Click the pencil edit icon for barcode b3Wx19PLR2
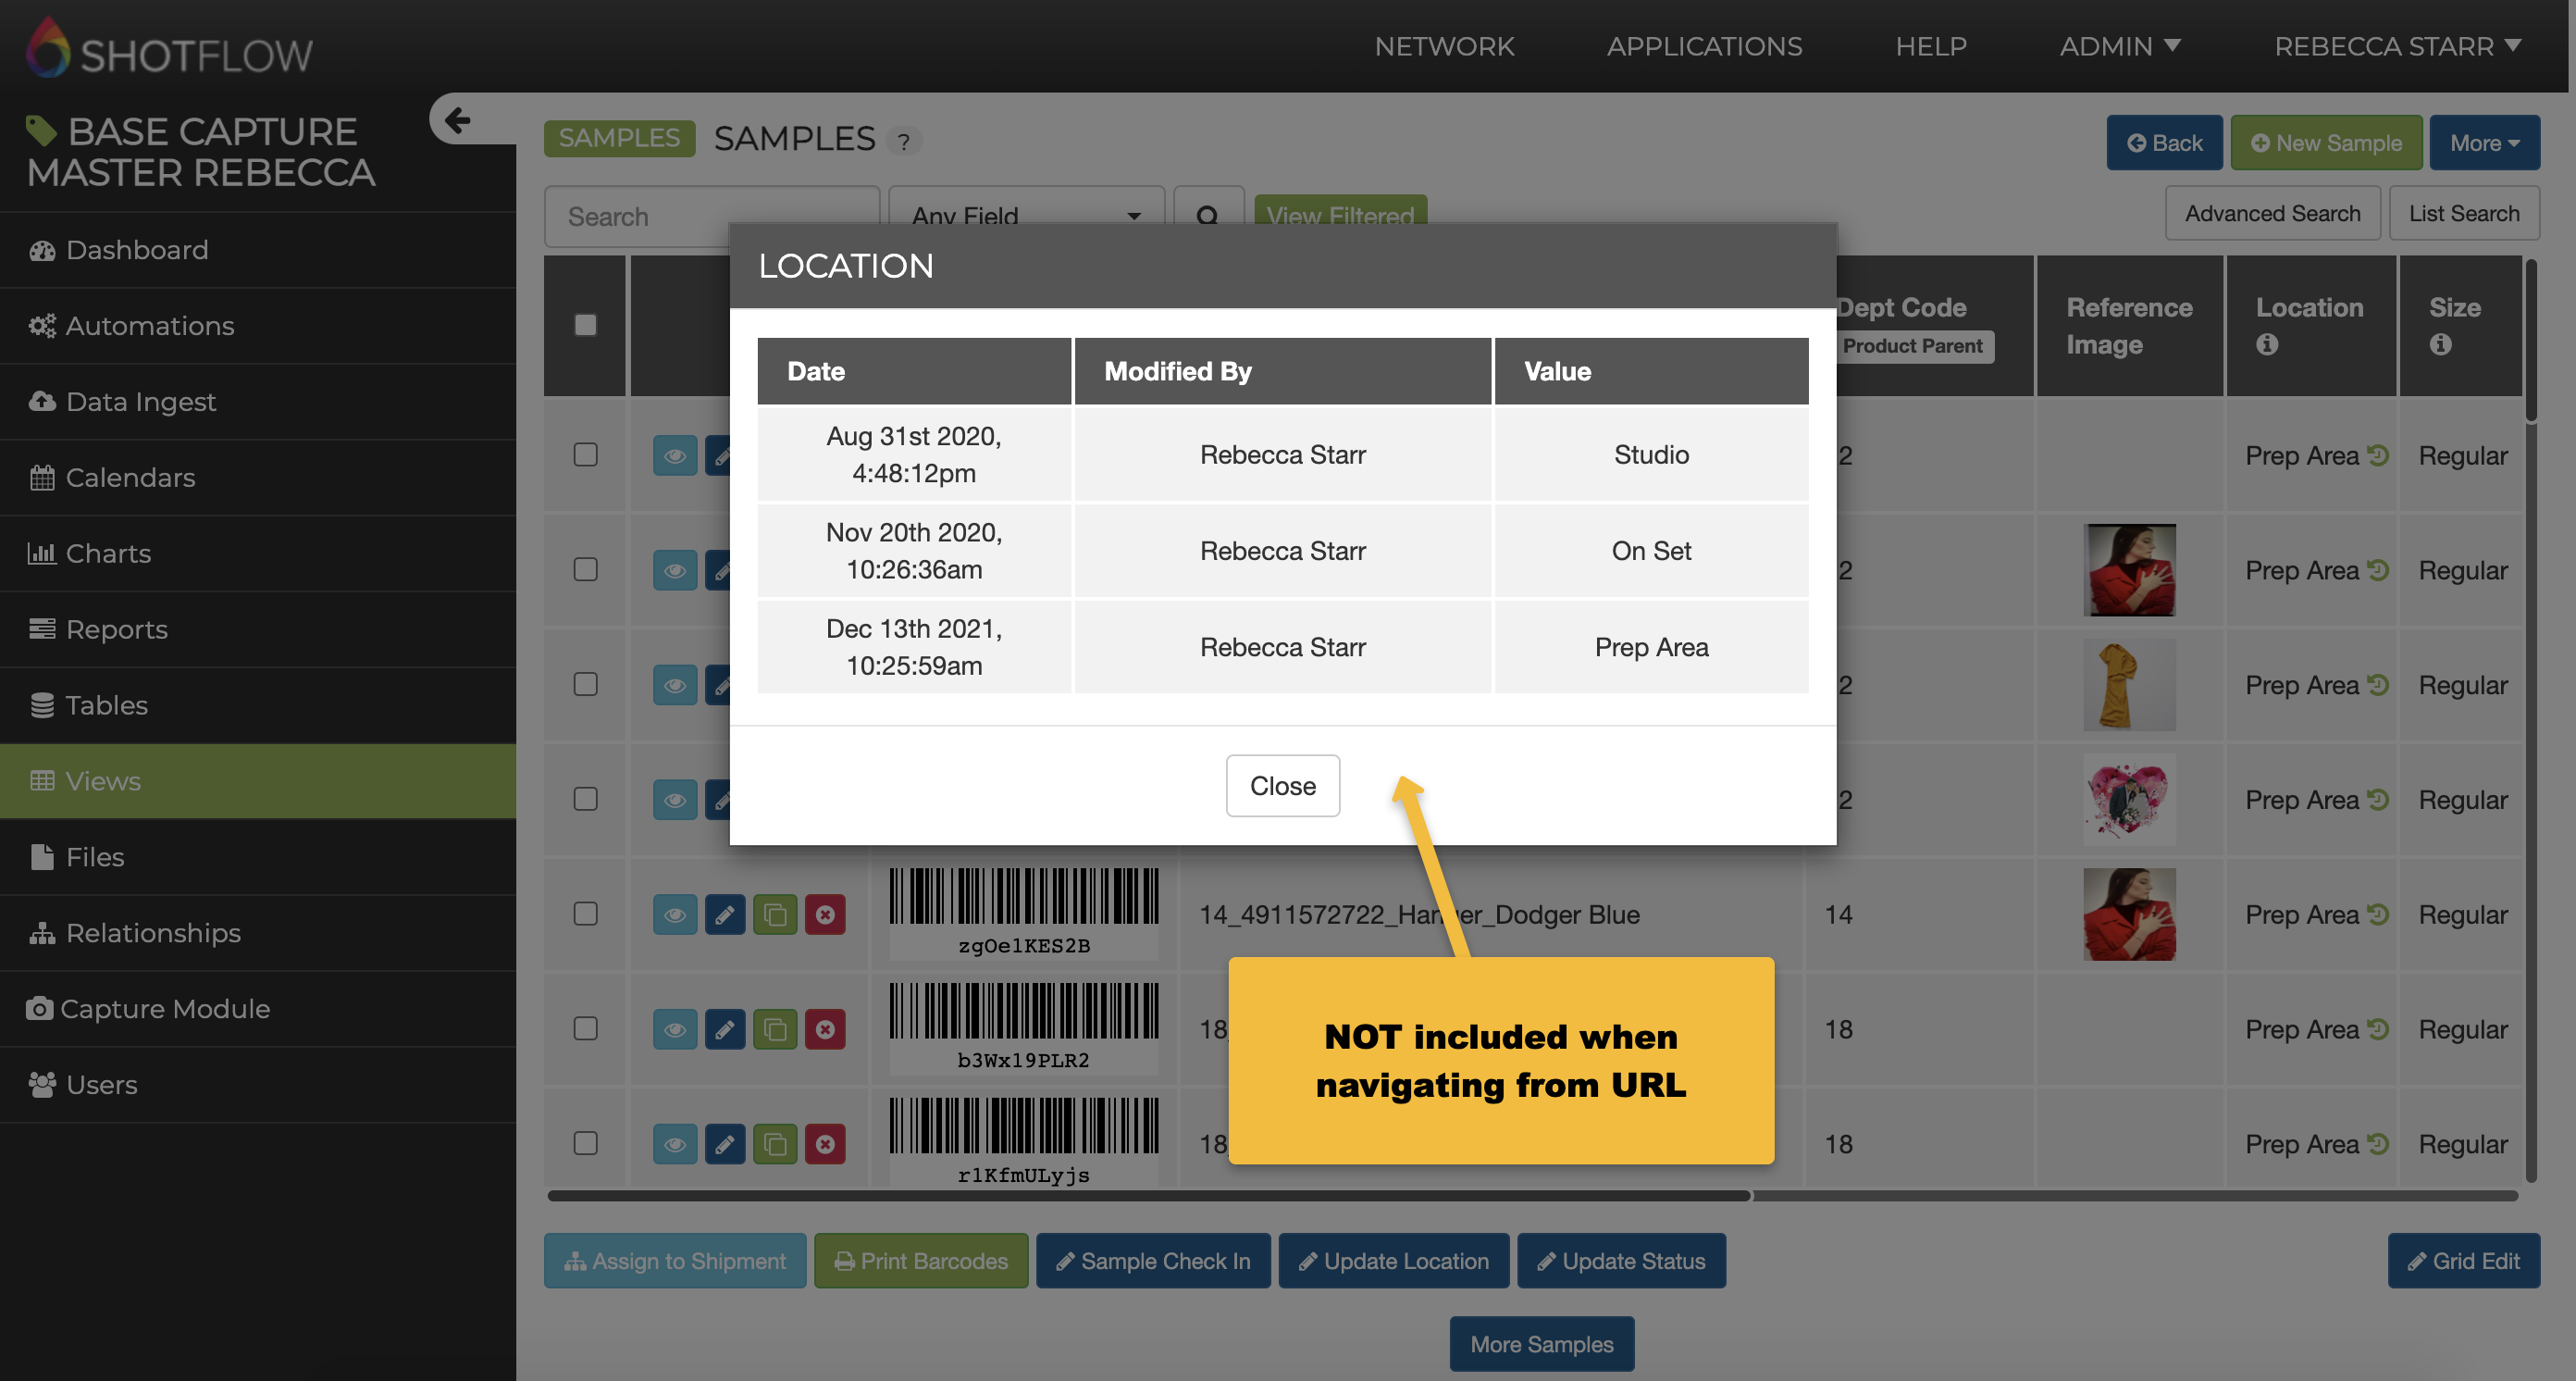The image size is (2576, 1381). [x=725, y=1029]
